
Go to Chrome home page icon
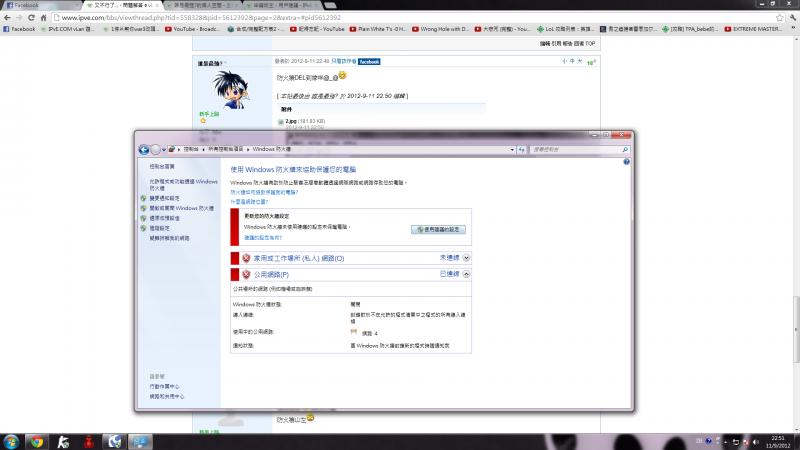coord(43,17)
